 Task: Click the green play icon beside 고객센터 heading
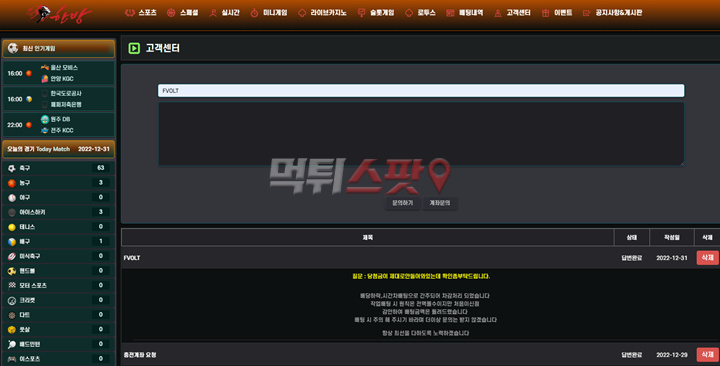click(x=134, y=48)
